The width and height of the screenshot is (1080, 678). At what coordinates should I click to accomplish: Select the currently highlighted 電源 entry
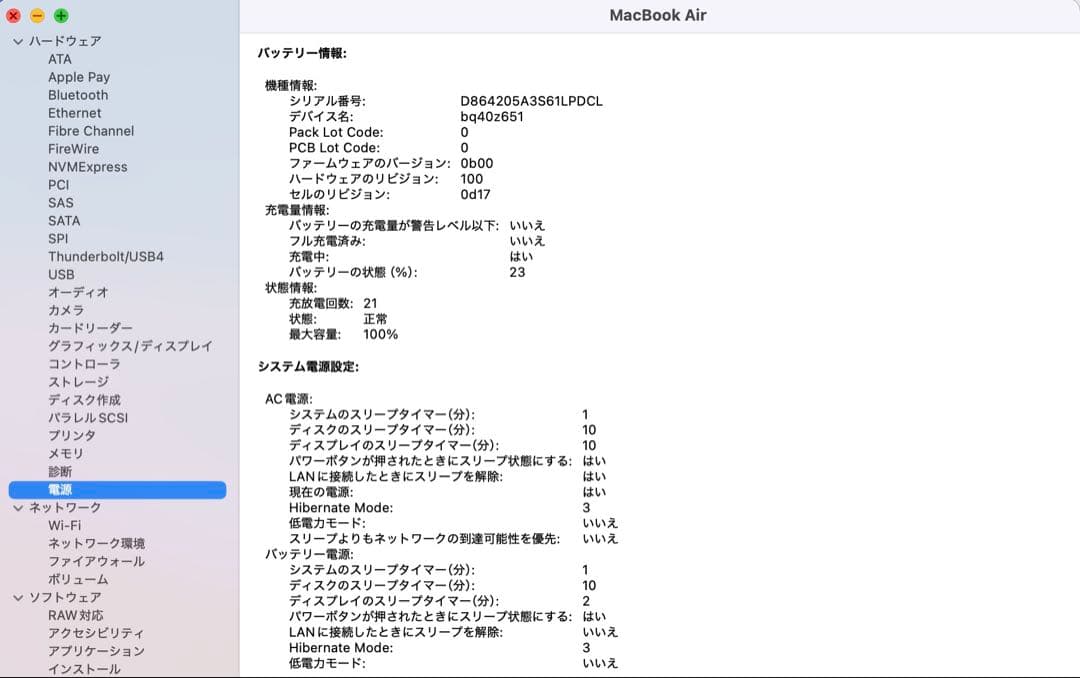click(x=65, y=489)
